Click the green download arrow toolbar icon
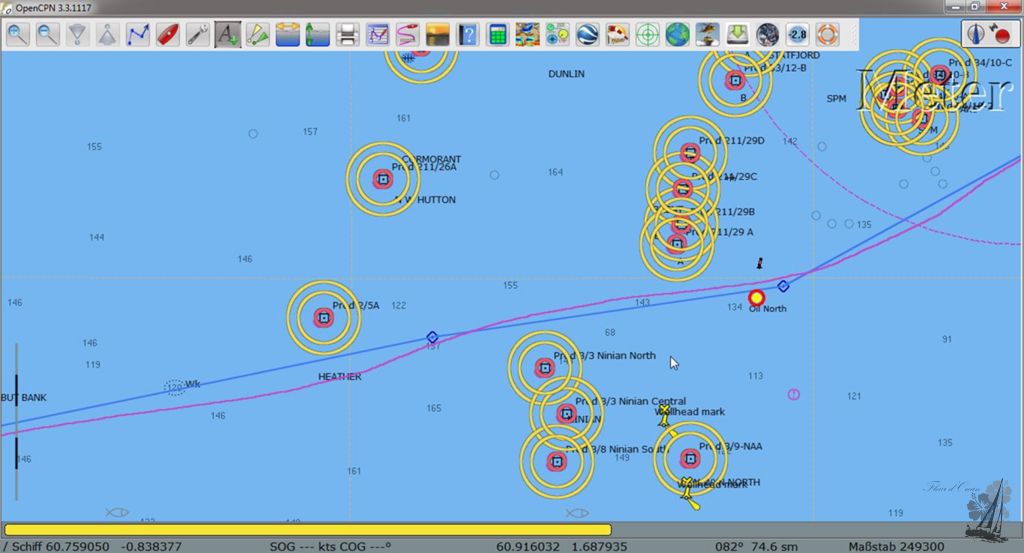The height and width of the screenshot is (553, 1024). (737, 34)
